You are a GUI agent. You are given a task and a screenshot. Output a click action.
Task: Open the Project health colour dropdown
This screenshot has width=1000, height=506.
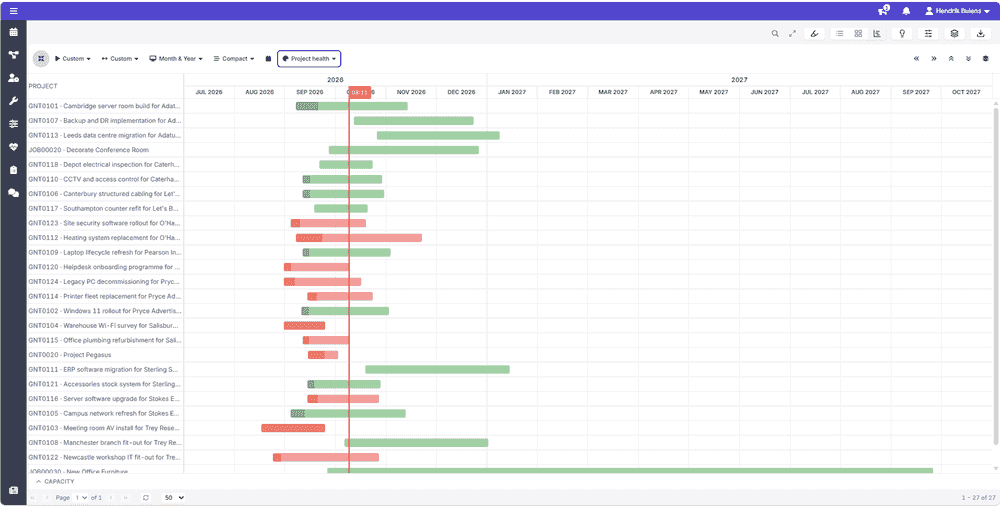pos(309,59)
